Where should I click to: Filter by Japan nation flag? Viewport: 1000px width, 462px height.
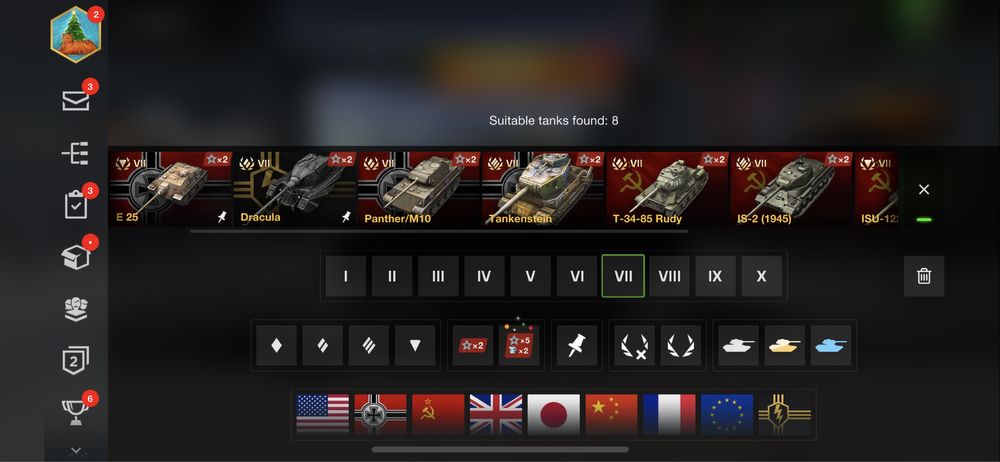coord(554,415)
